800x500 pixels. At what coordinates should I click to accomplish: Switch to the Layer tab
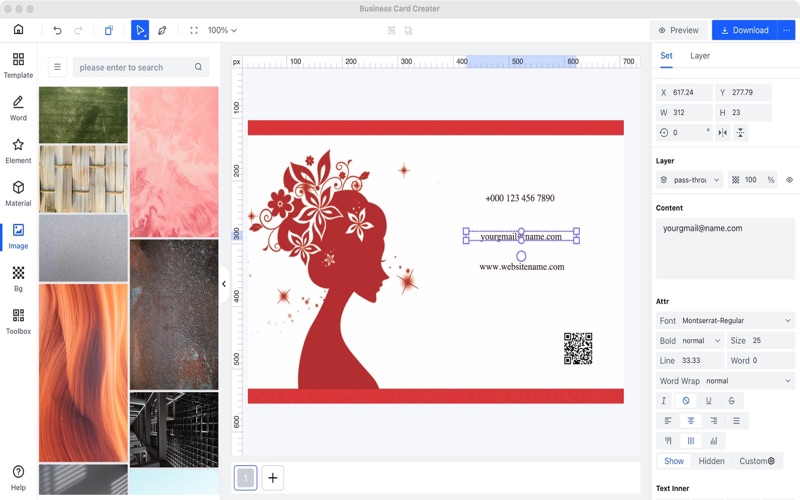(x=700, y=56)
